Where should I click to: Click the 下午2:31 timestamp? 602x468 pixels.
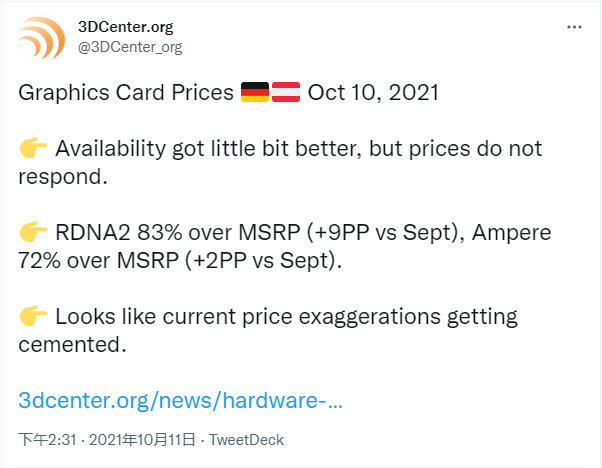[x=44, y=440]
